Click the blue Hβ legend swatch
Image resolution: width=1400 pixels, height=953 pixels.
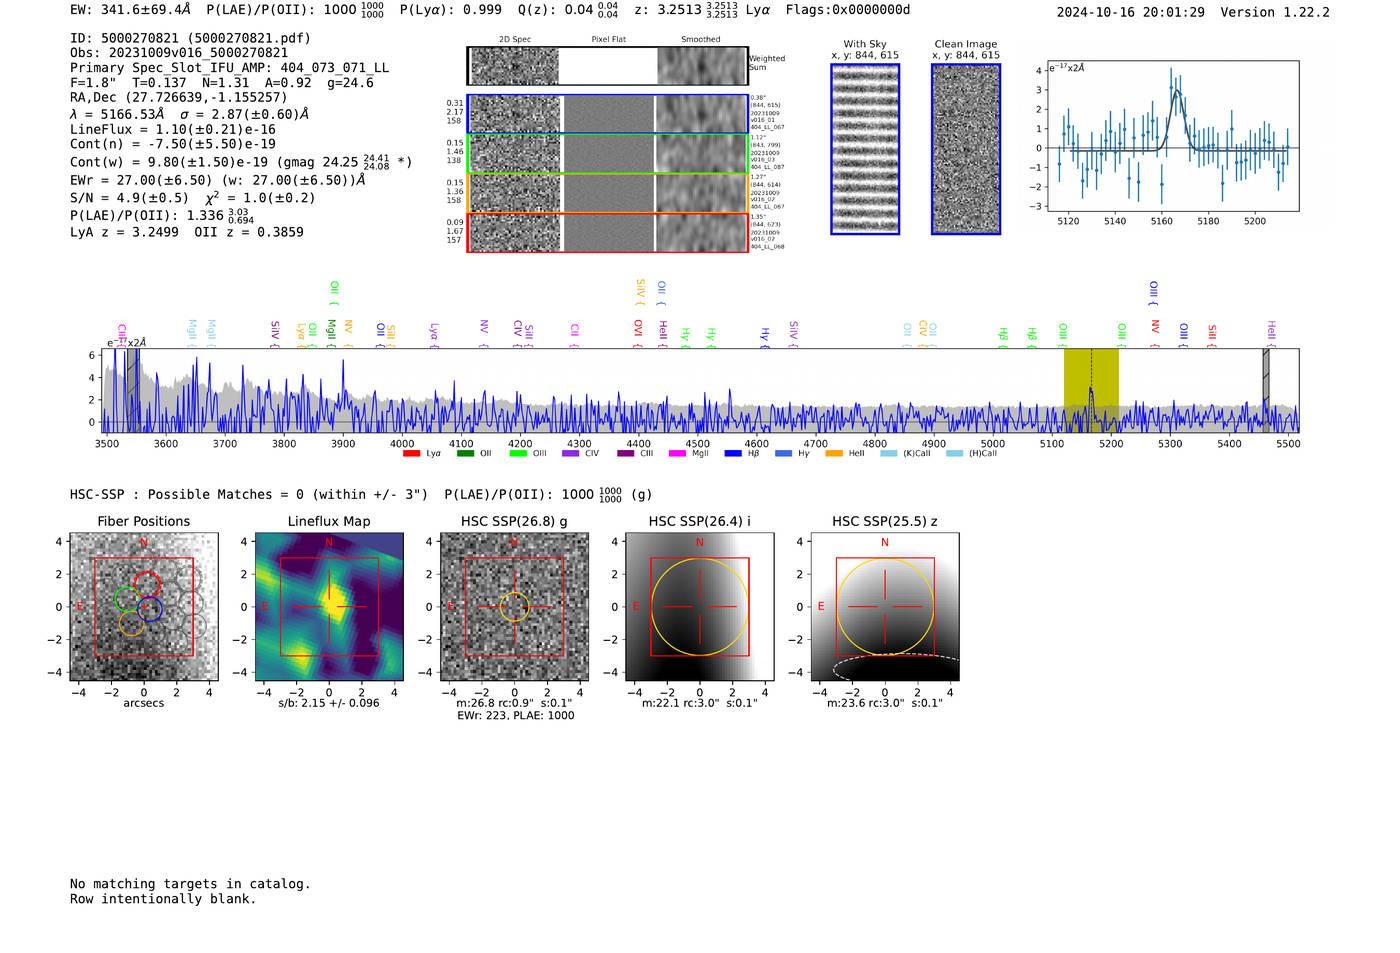[x=733, y=454]
